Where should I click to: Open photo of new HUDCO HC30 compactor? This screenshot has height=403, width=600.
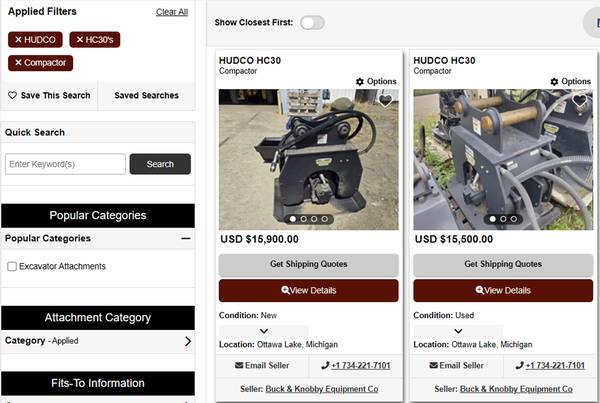(x=308, y=160)
